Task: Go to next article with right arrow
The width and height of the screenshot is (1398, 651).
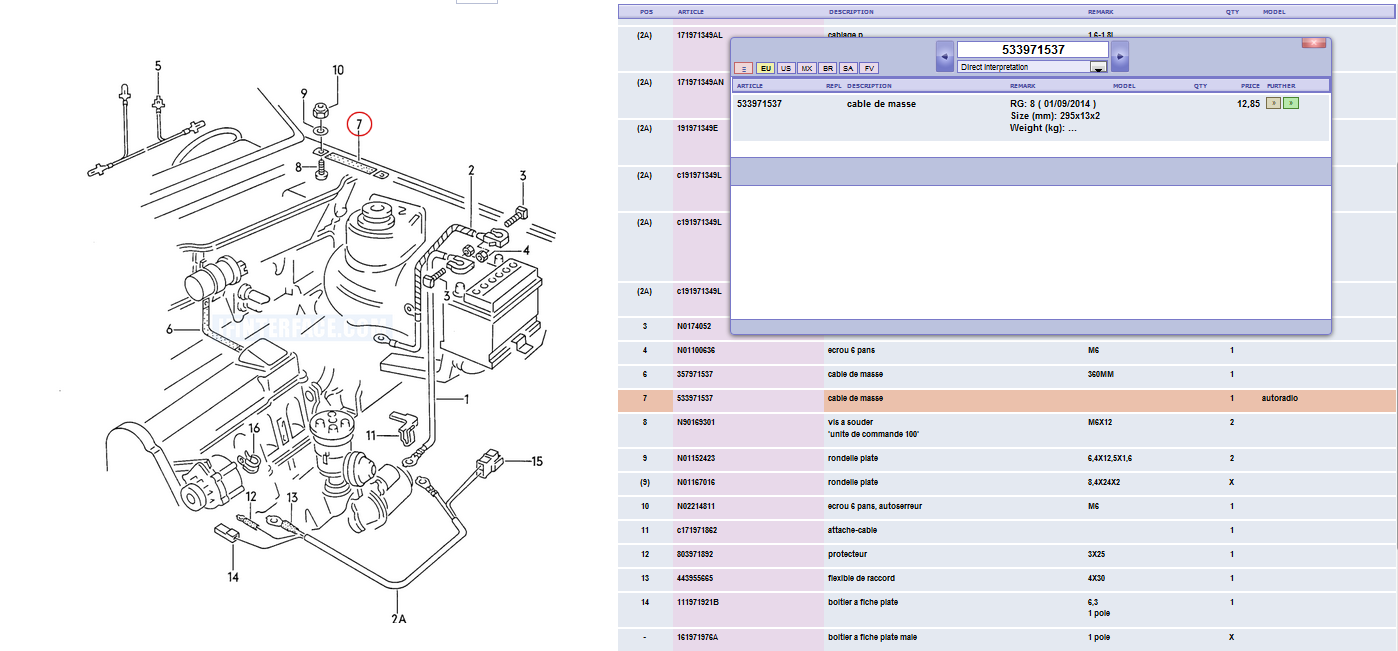Action: click(1120, 56)
